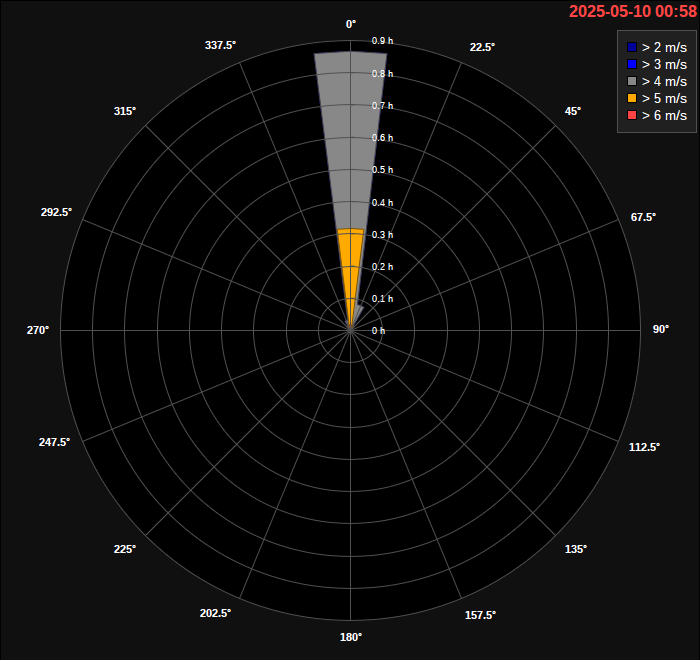Image resolution: width=700 pixels, height=660 pixels.
Task: Click the 0.5 h radial axis label
Action: pos(383,170)
